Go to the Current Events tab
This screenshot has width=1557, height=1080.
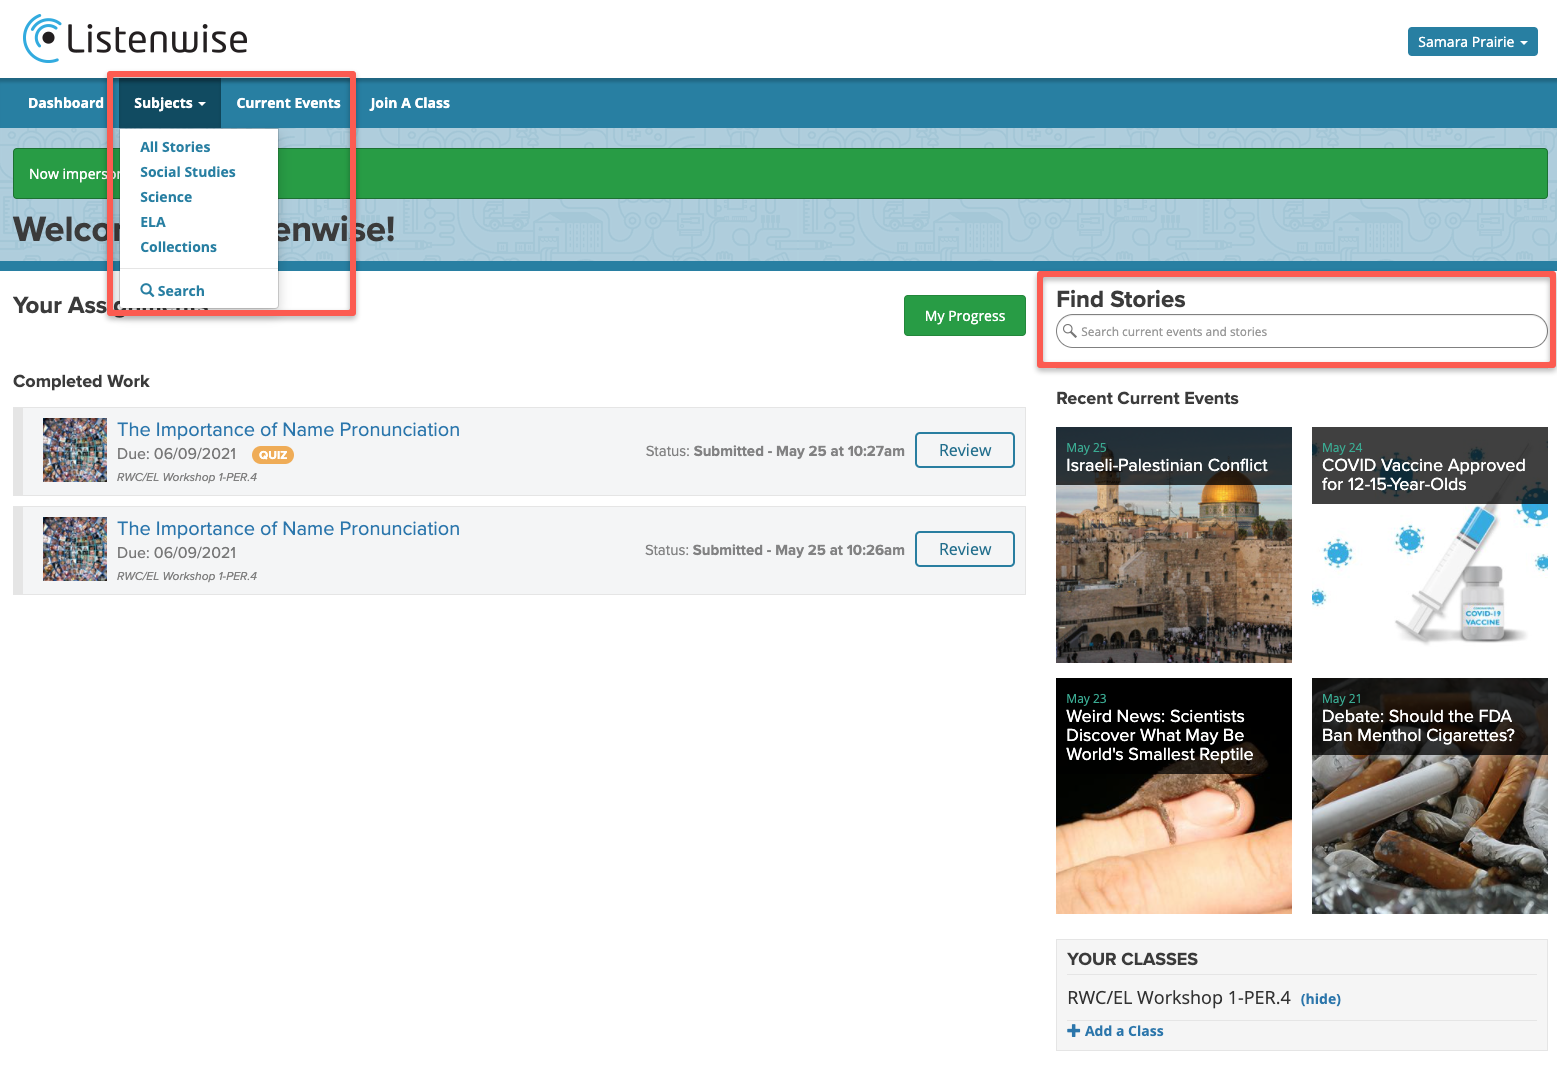[288, 103]
